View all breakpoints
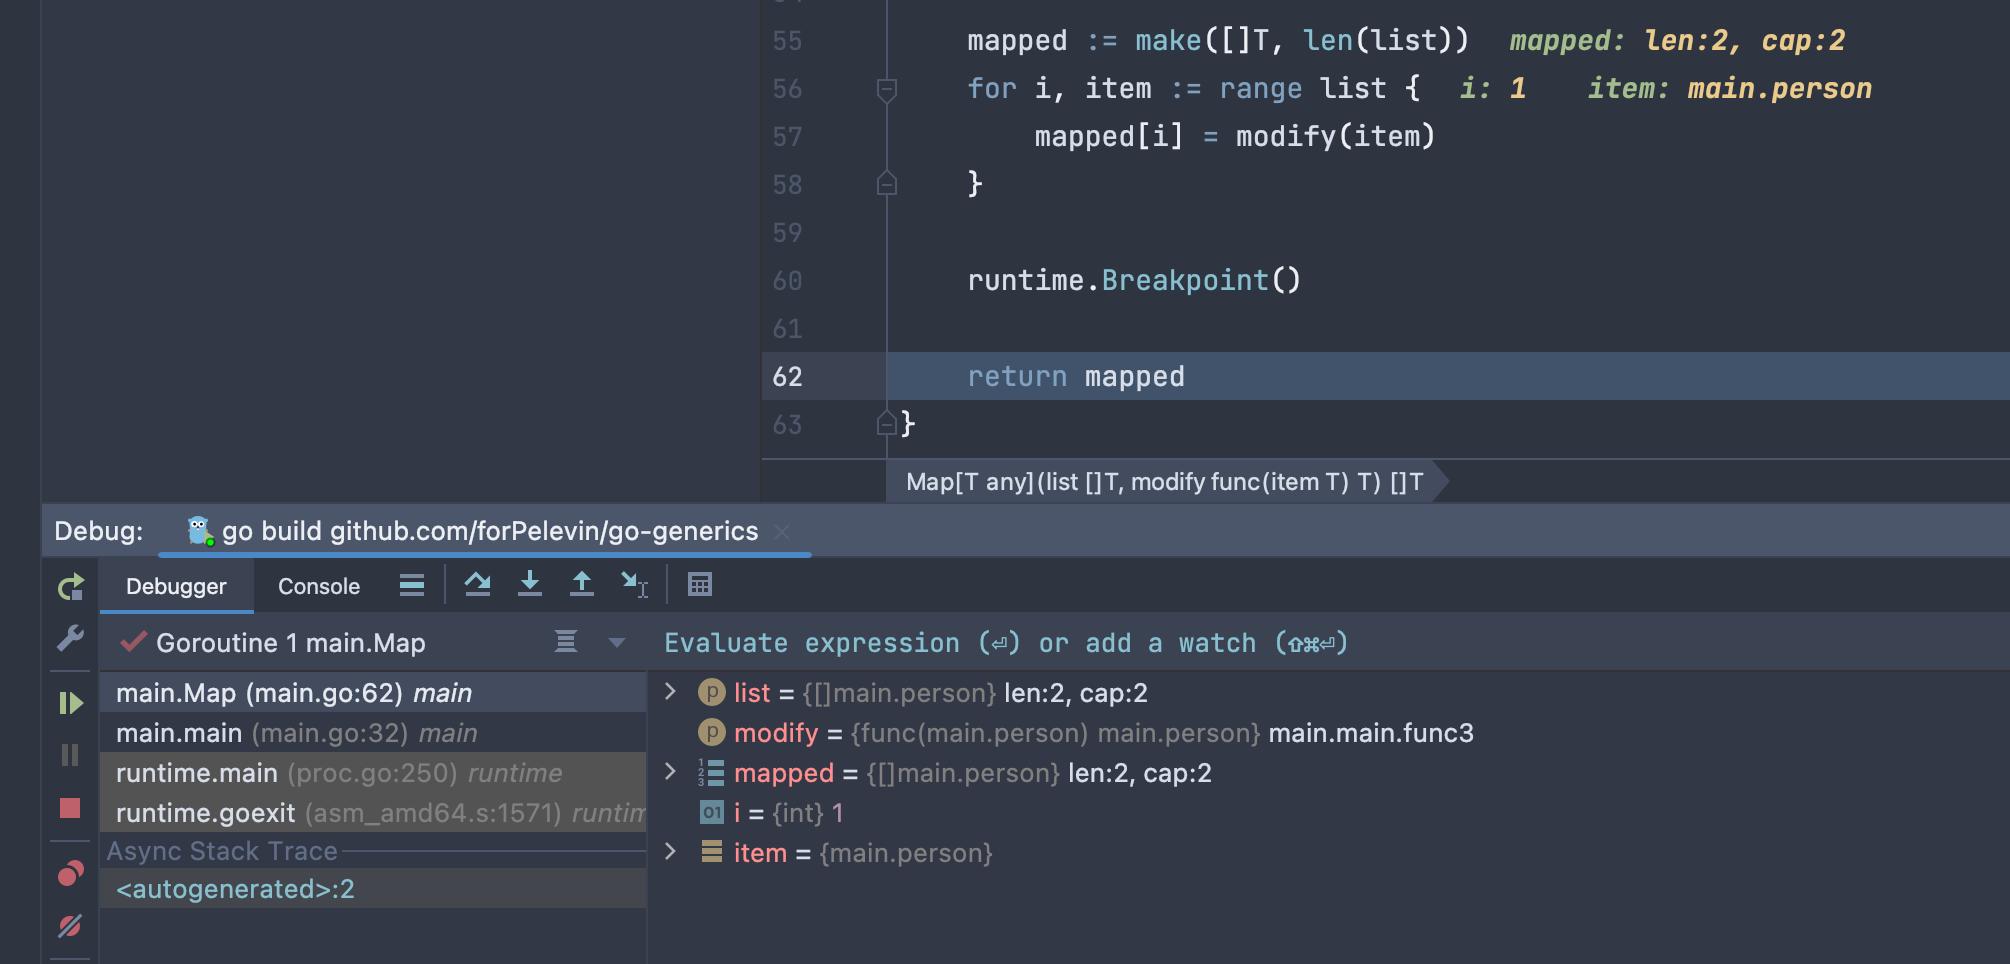This screenshot has height=964, width=2010. pyautogui.click(x=70, y=874)
